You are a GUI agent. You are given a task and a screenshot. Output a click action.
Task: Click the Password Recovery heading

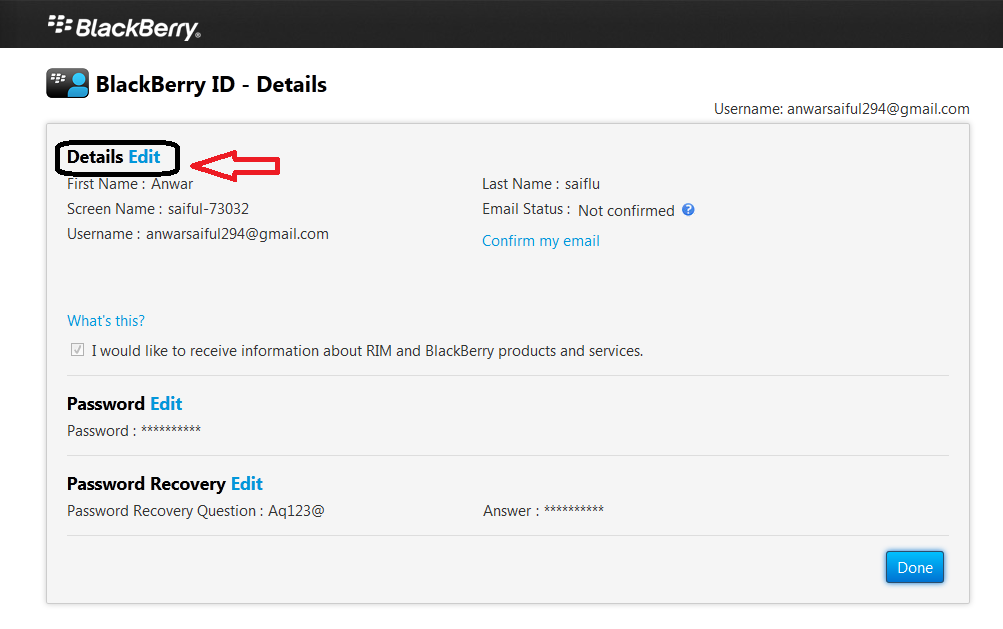tap(146, 484)
